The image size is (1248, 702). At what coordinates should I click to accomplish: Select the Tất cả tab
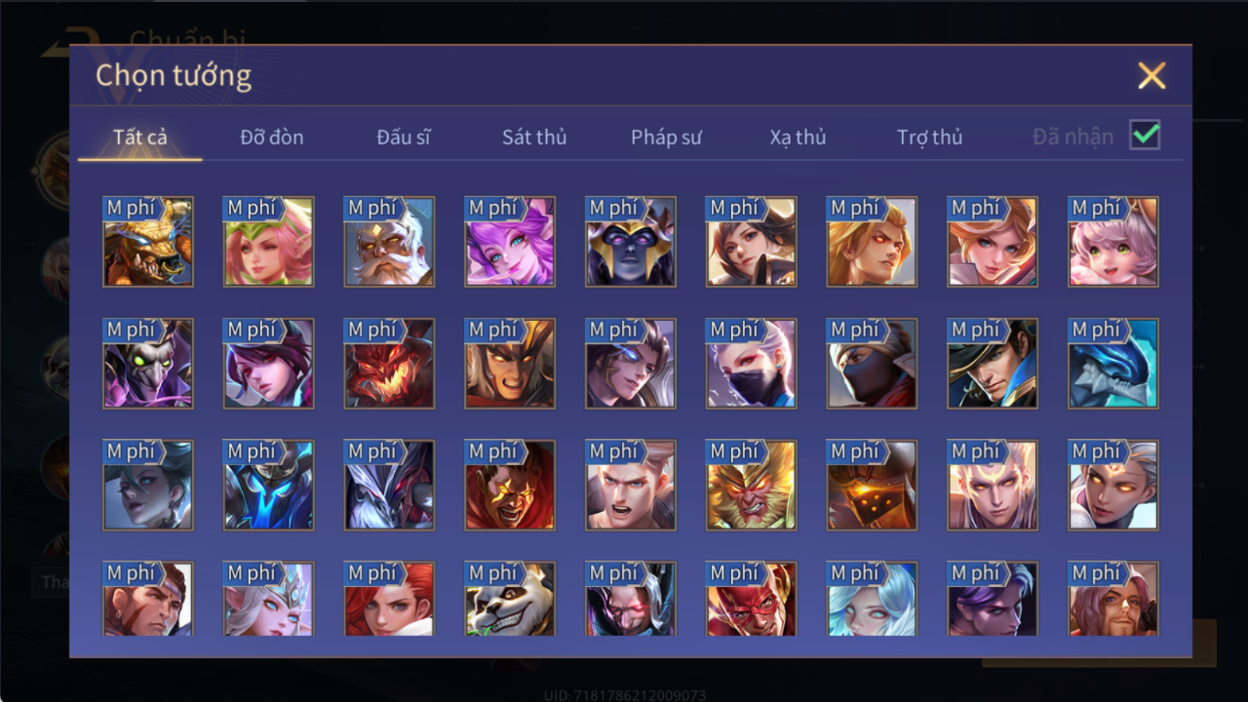(140, 137)
